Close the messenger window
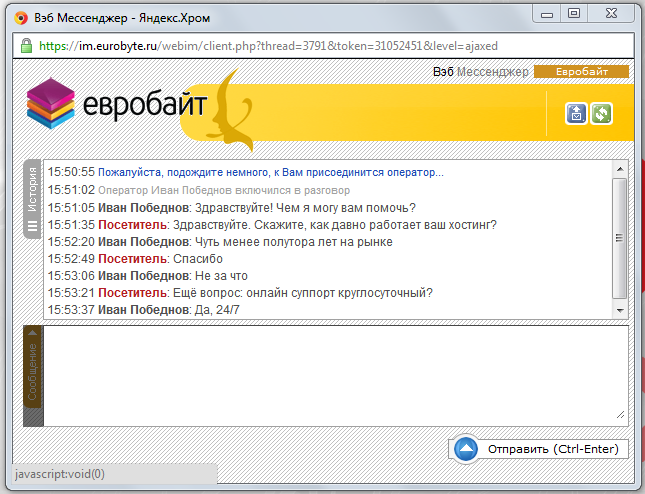This screenshot has height=494, width=645. click(x=611, y=14)
